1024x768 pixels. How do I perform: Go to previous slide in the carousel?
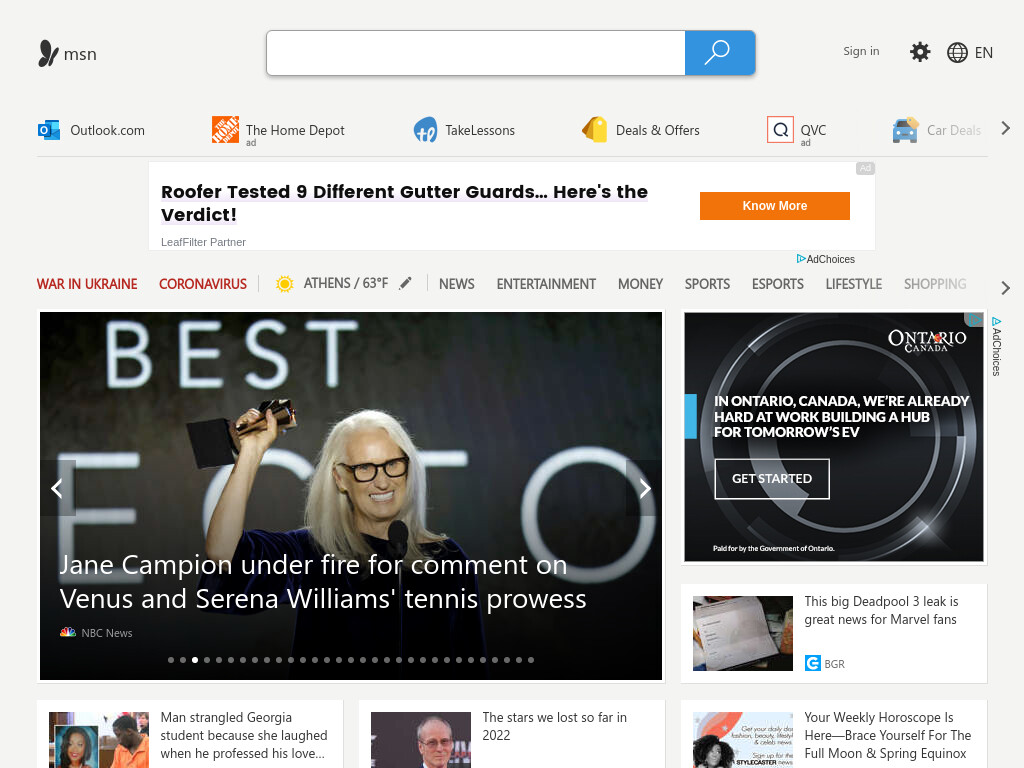coord(57,488)
